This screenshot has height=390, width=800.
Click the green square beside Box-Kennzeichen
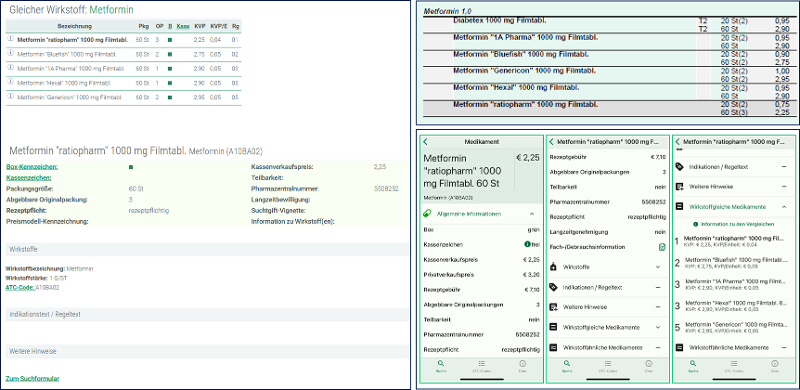pyautogui.click(x=131, y=167)
